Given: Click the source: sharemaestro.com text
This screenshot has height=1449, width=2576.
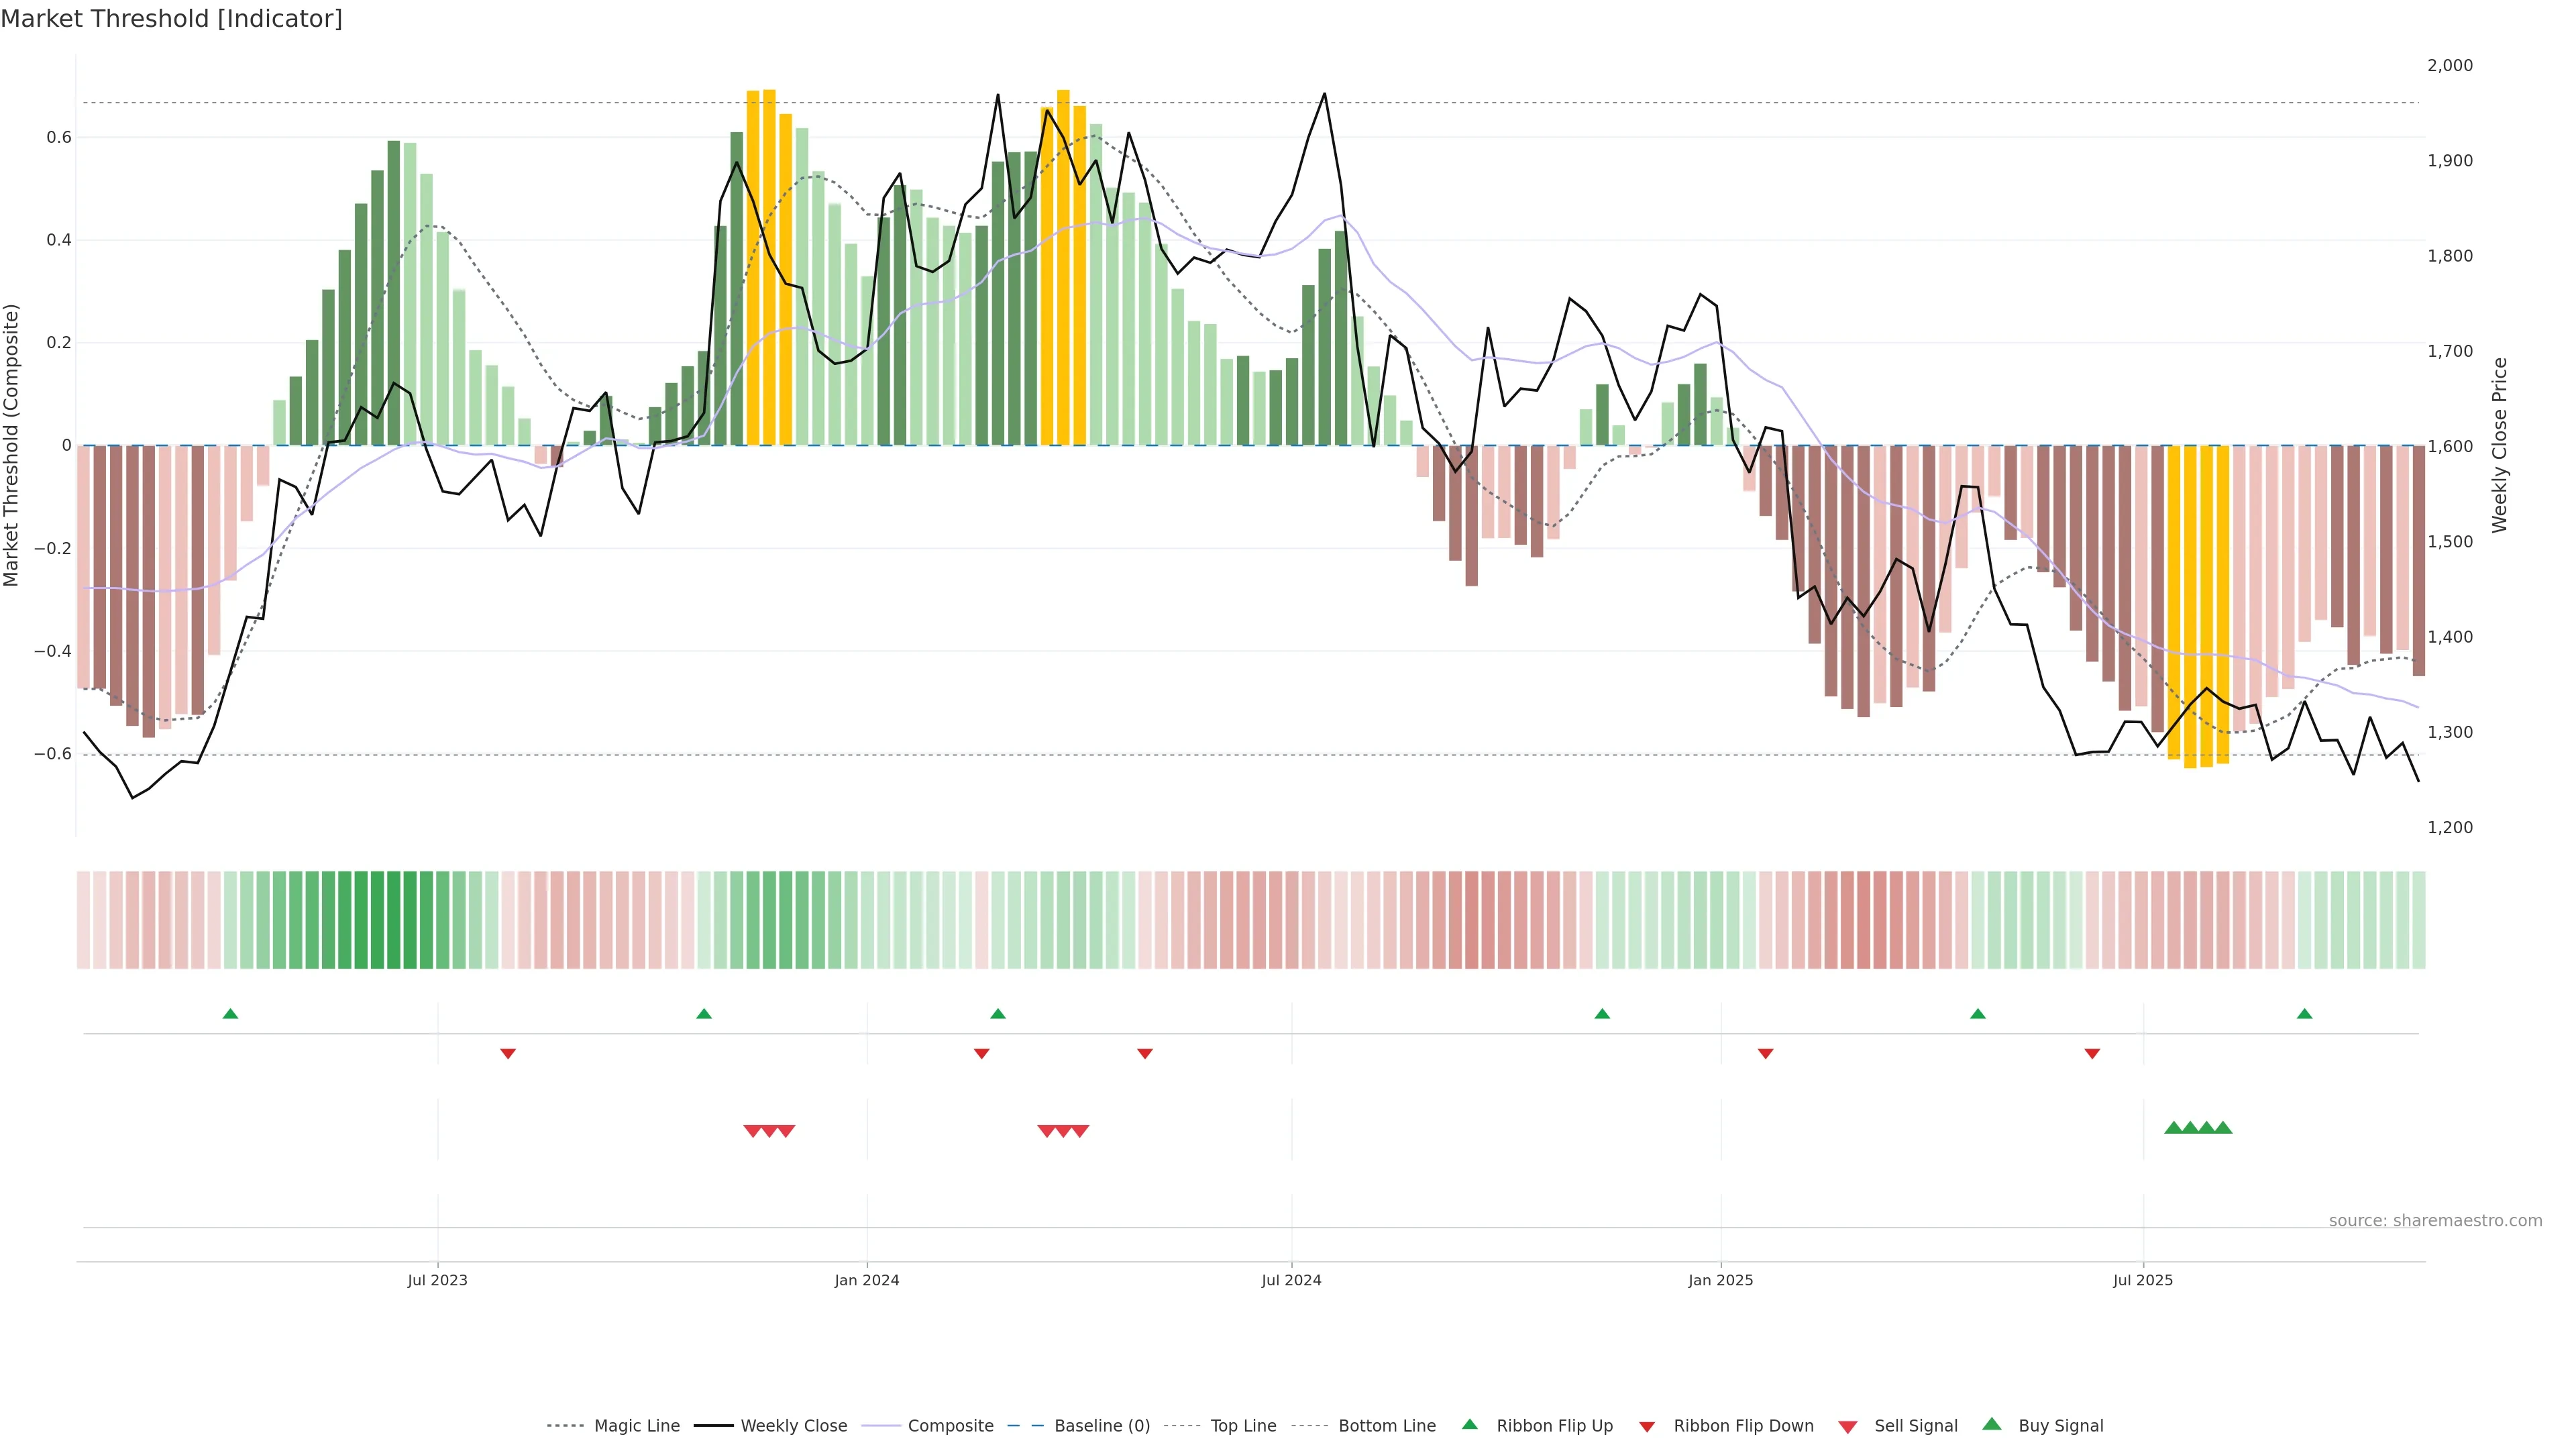Looking at the screenshot, I should coord(2435,1220).
